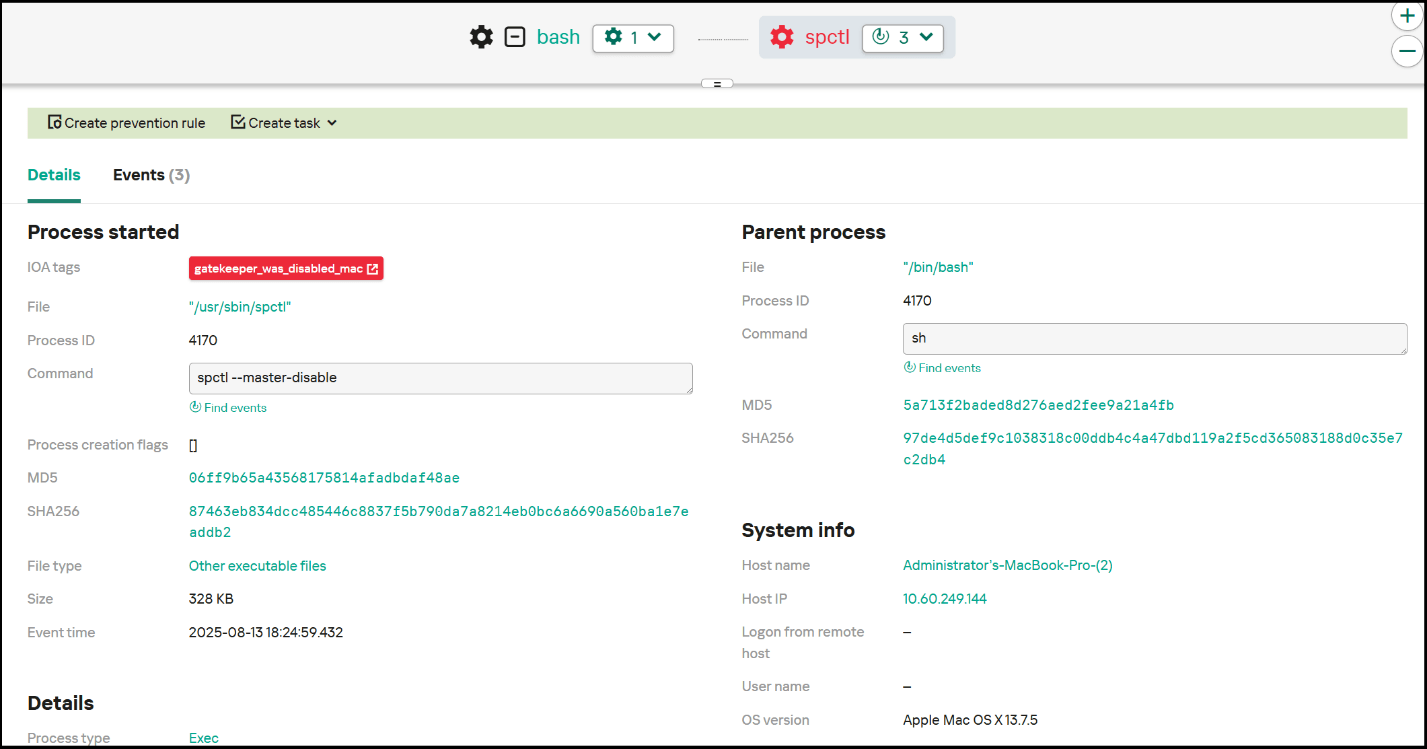Click the red gear icon on the spctl node
This screenshot has width=1427, height=749.
(x=781, y=36)
